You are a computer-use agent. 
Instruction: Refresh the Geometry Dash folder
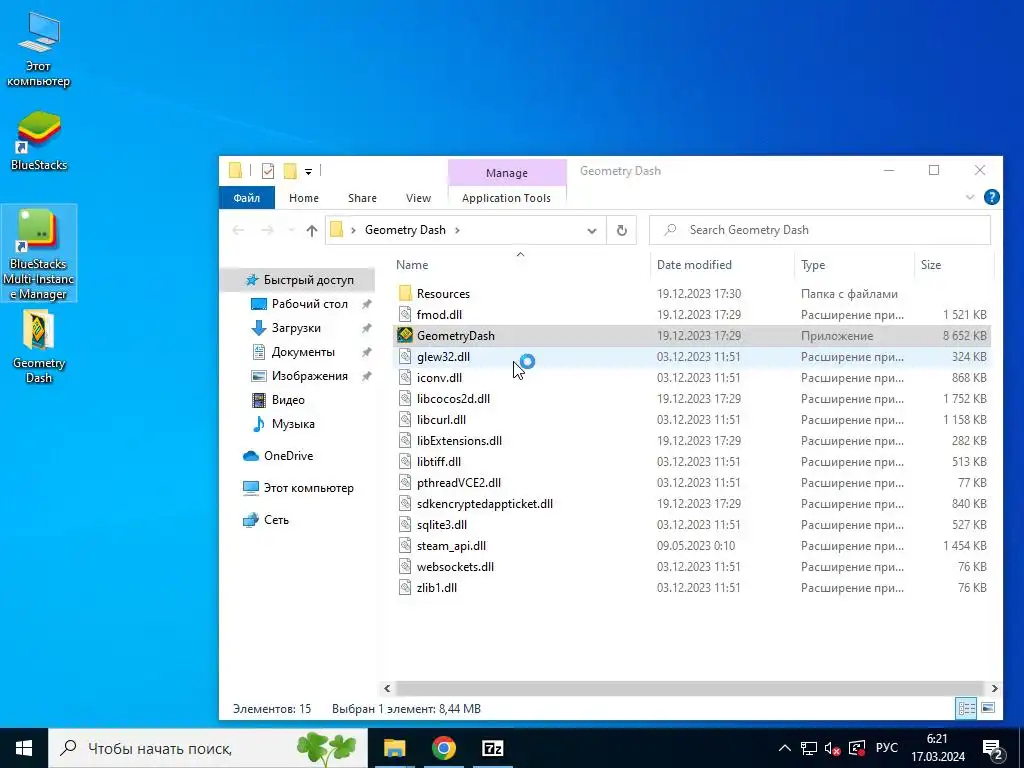pos(622,231)
